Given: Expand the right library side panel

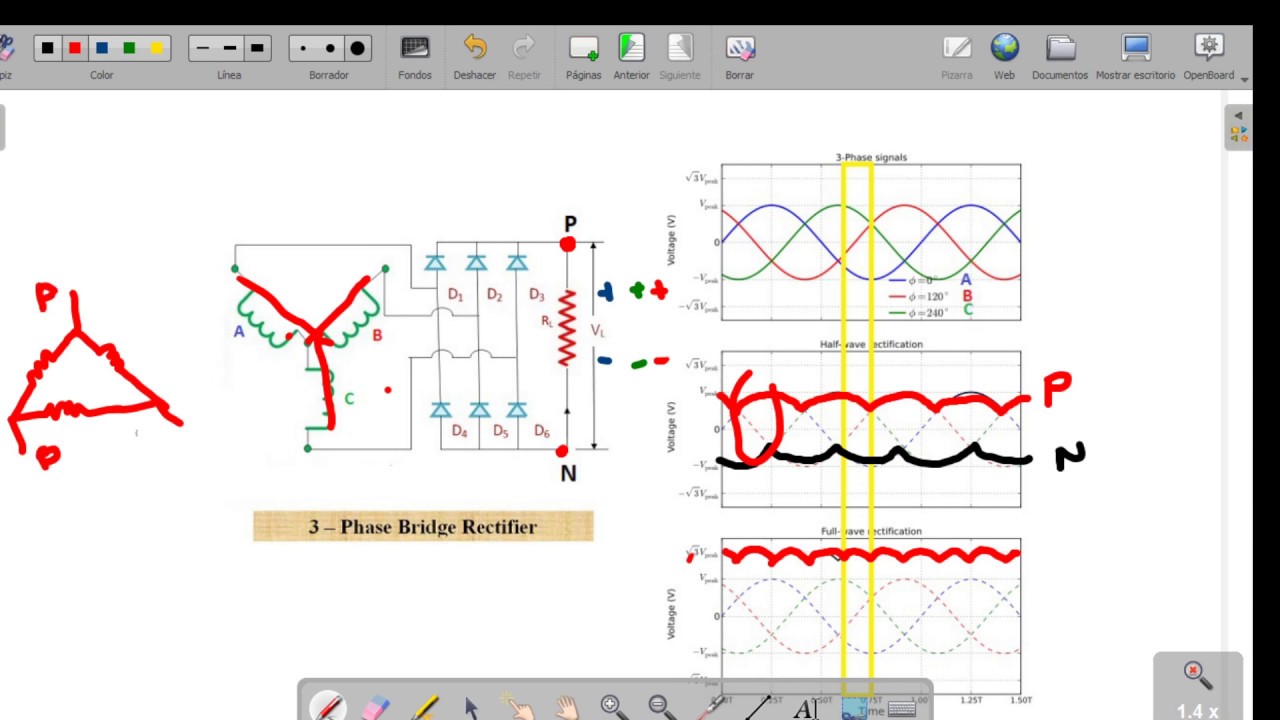Looking at the screenshot, I should tap(1238, 125).
